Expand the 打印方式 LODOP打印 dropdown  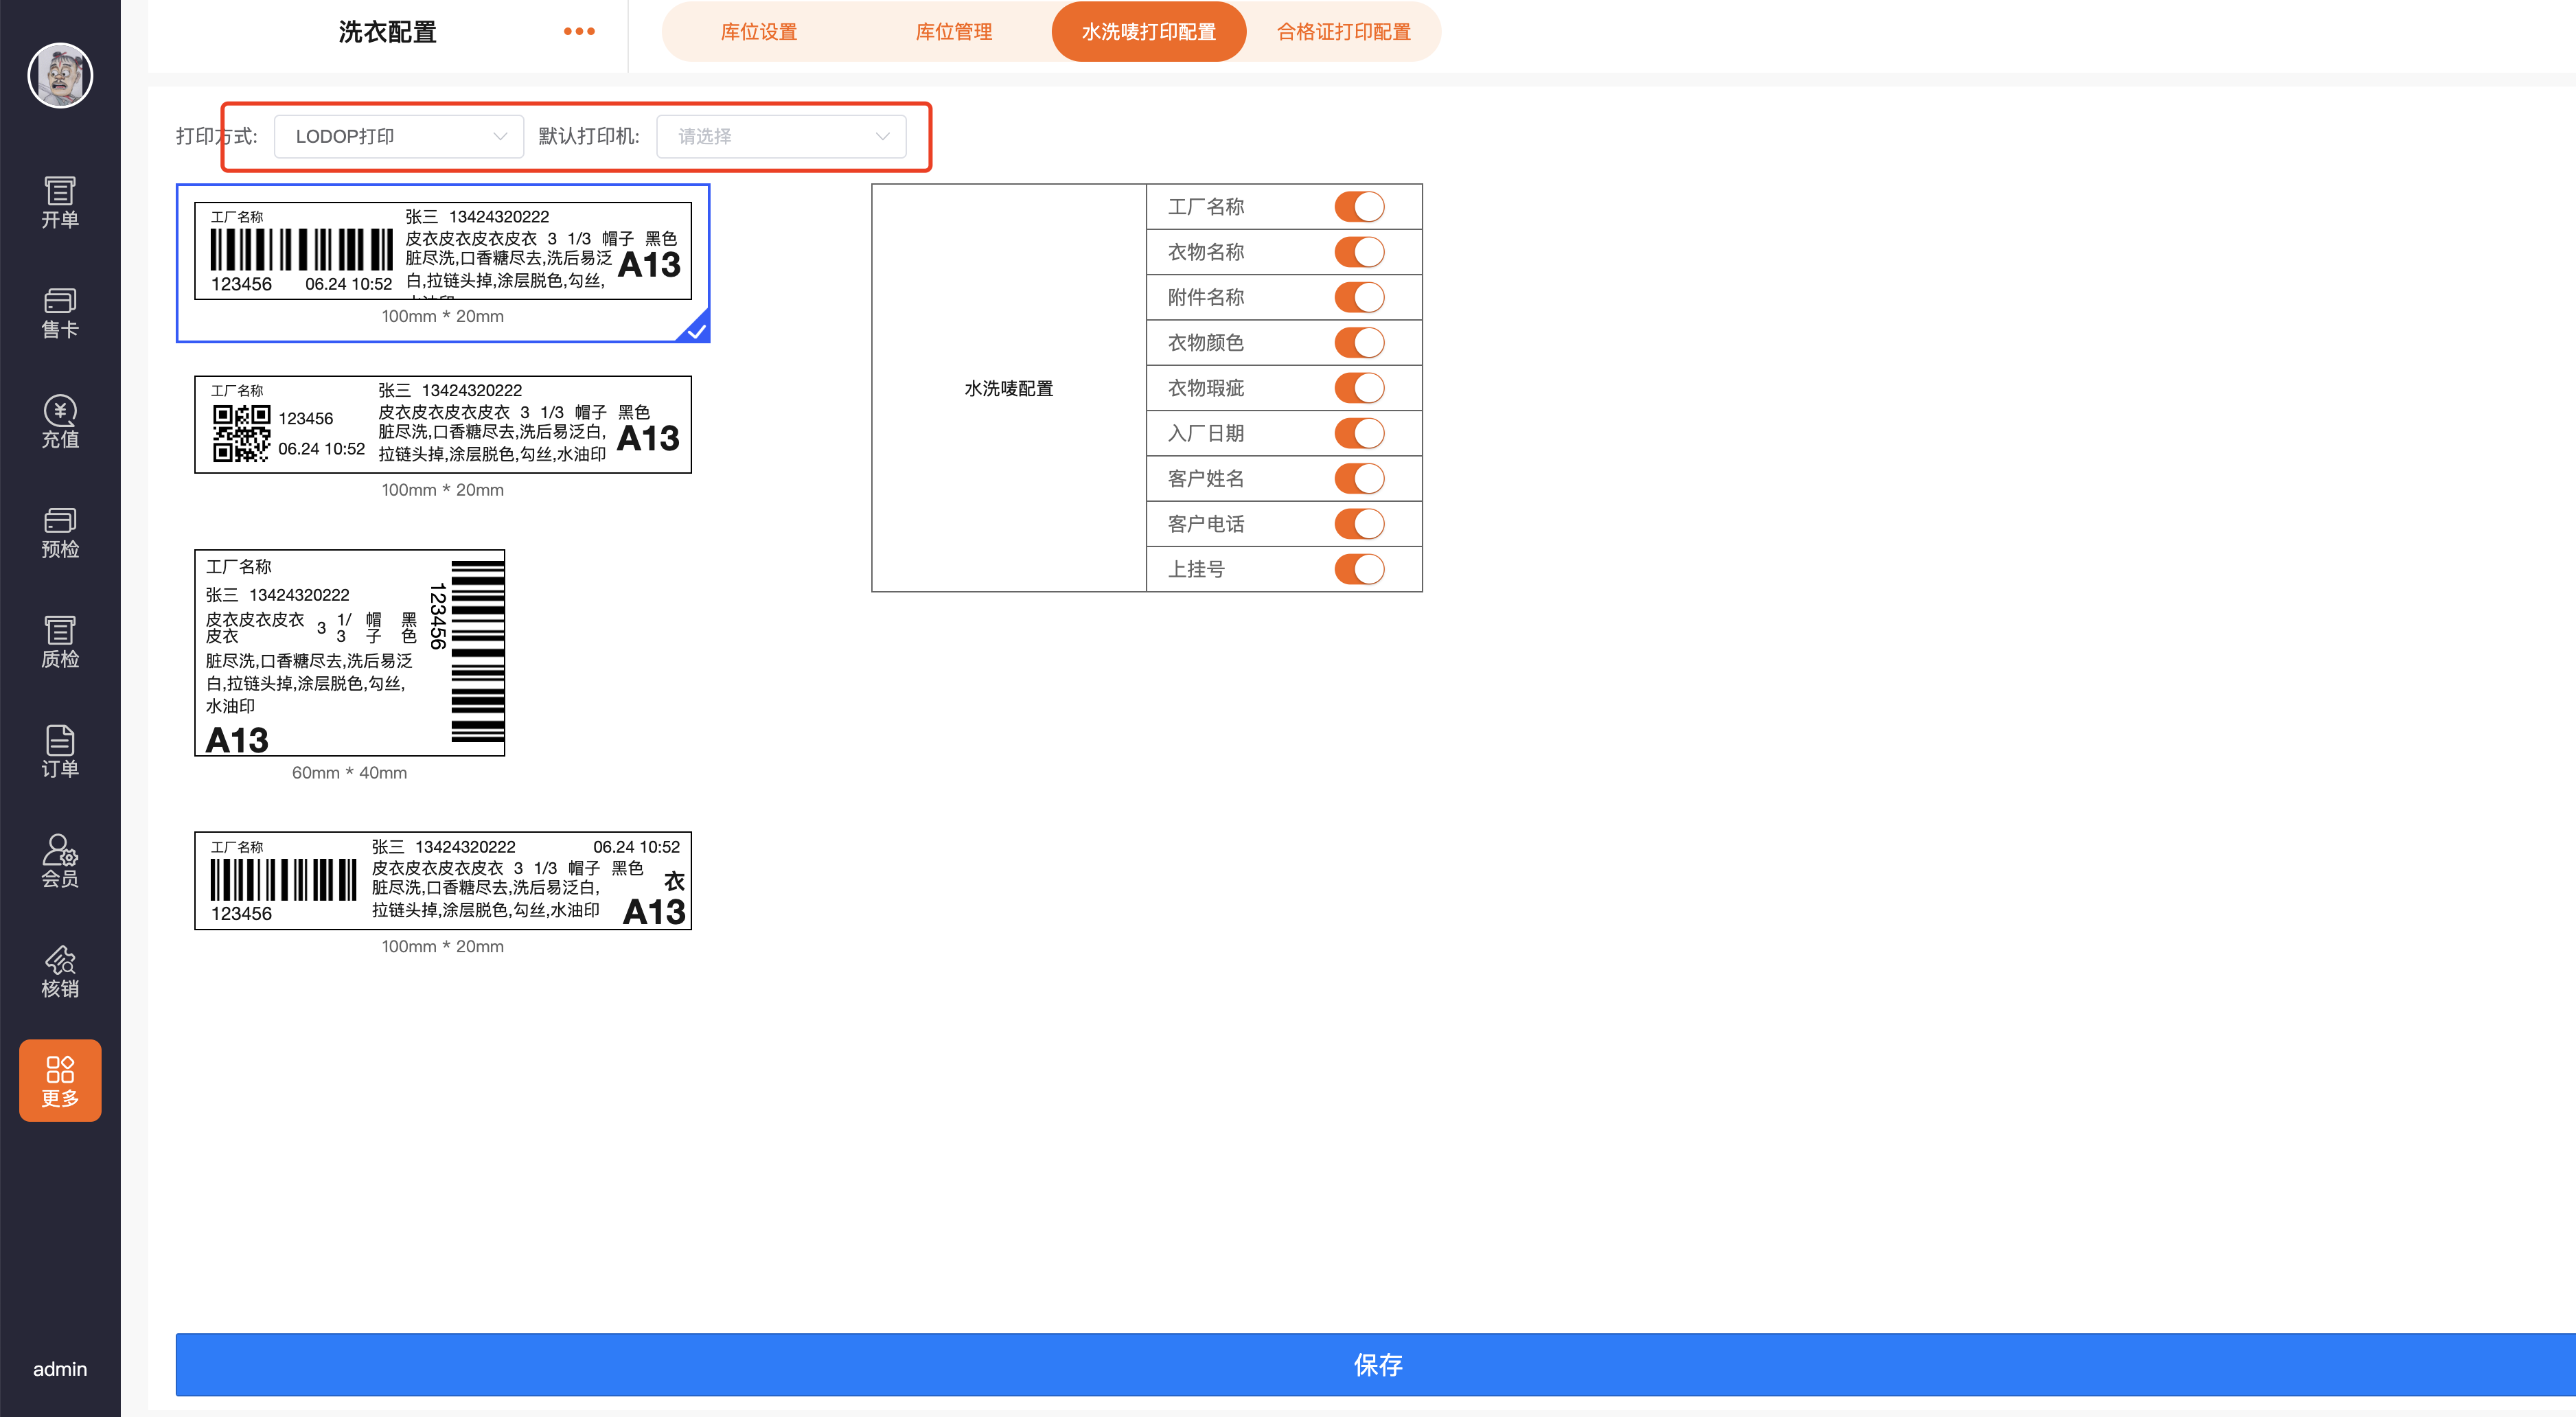click(x=399, y=137)
